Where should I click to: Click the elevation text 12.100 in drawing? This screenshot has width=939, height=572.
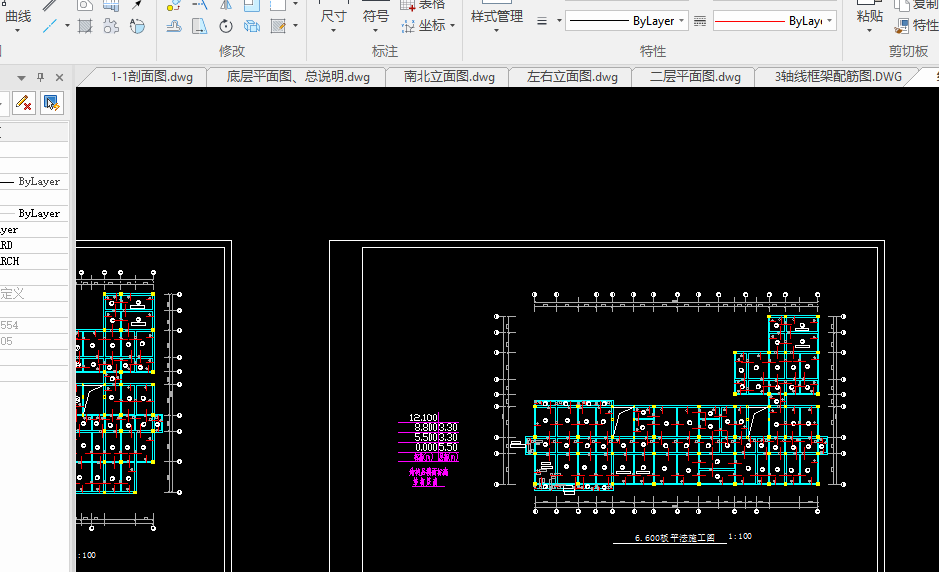[423, 417]
